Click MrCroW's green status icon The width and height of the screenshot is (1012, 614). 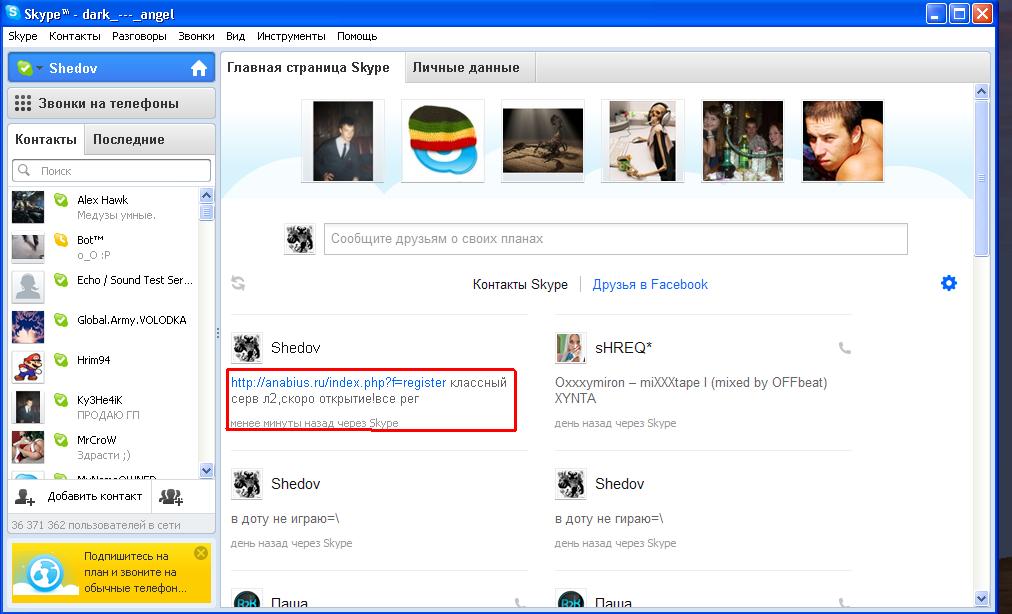[61, 440]
